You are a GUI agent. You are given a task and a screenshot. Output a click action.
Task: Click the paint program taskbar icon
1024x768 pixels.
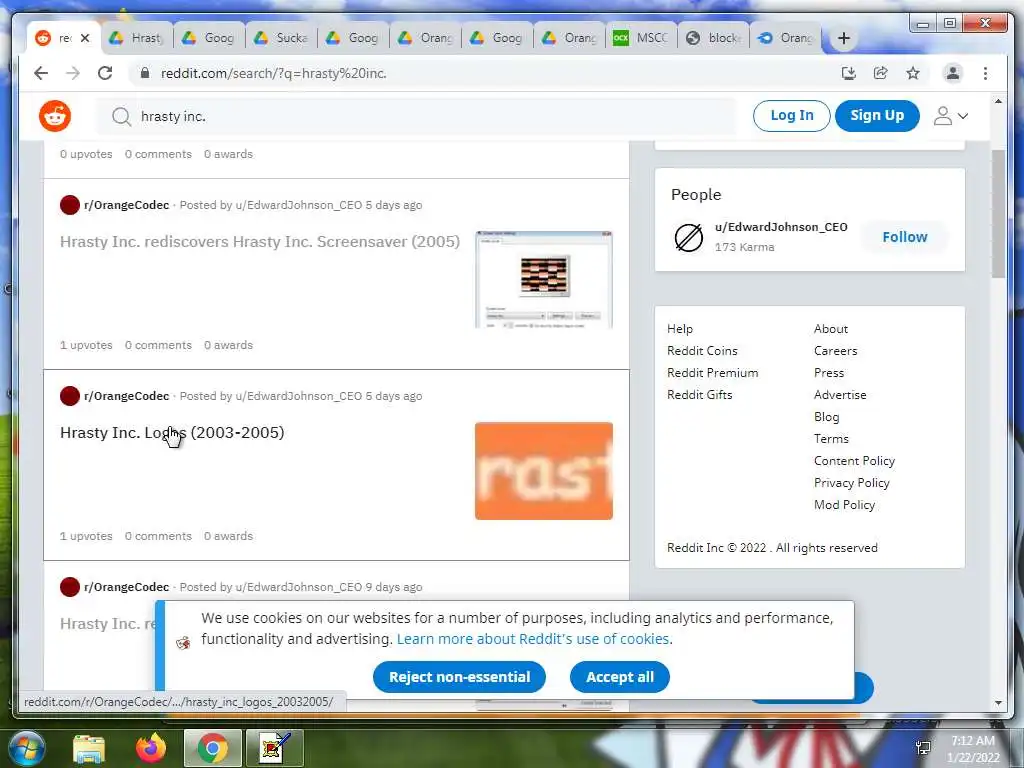point(275,748)
